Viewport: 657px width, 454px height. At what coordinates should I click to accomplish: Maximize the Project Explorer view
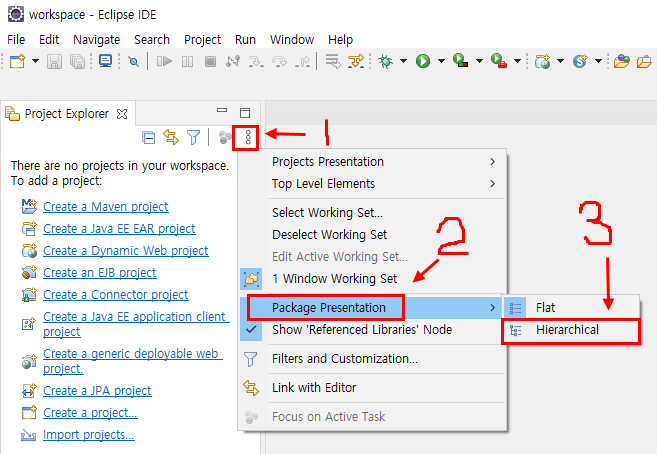coord(245,113)
